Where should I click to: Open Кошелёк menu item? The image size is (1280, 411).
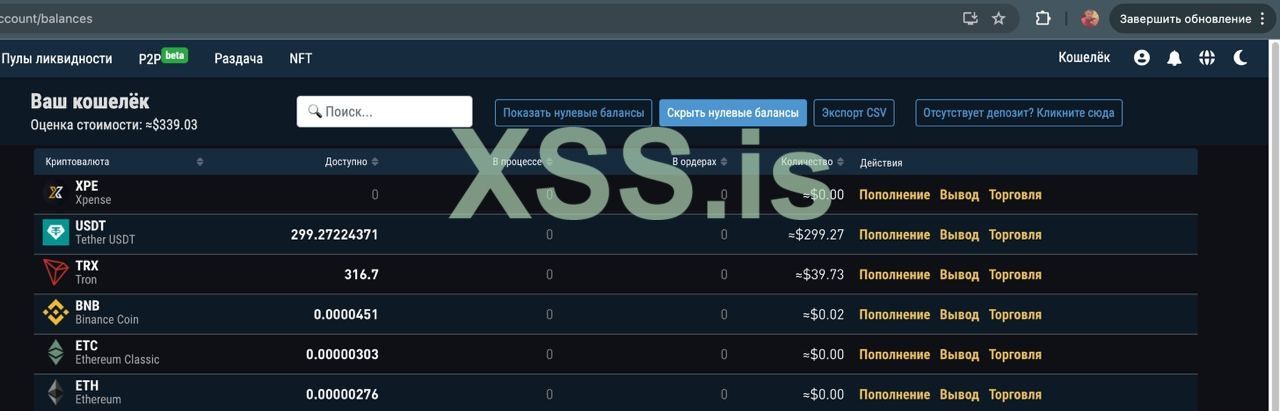(x=1084, y=58)
